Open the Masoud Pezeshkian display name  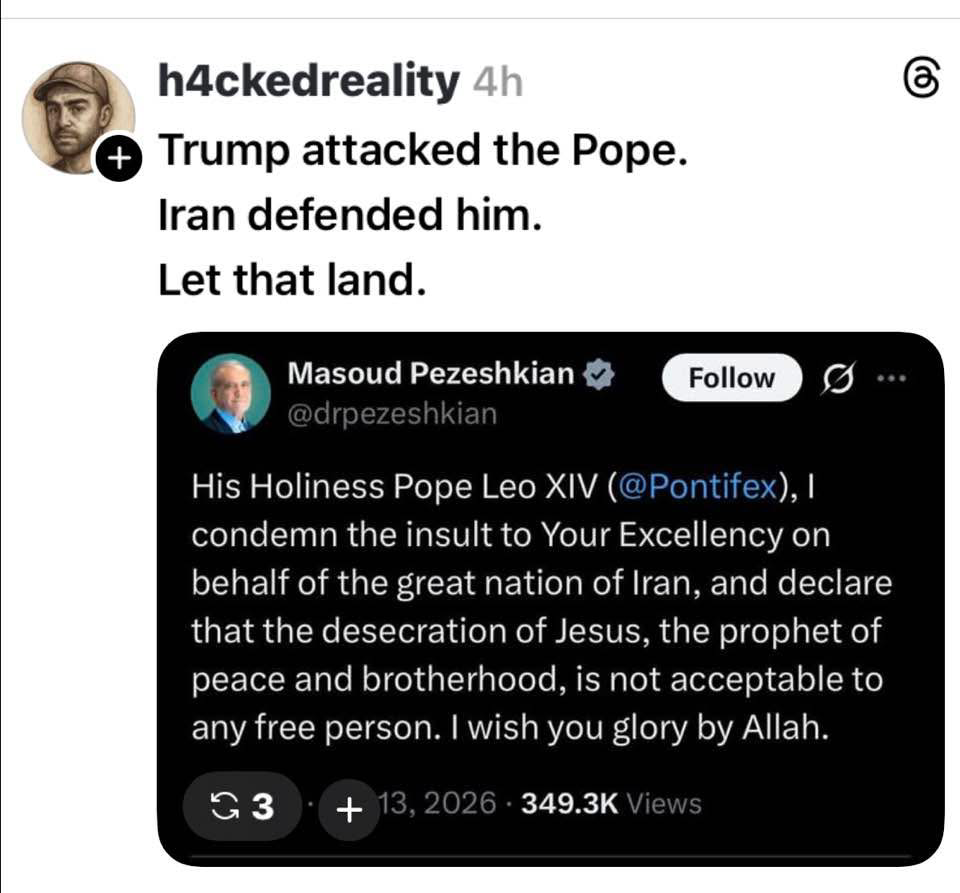(x=431, y=374)
